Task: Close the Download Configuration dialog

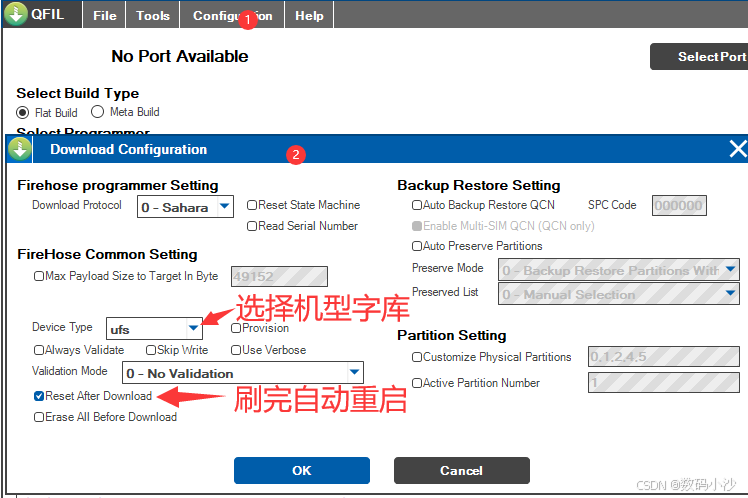Action: click(x=738, y=149)
